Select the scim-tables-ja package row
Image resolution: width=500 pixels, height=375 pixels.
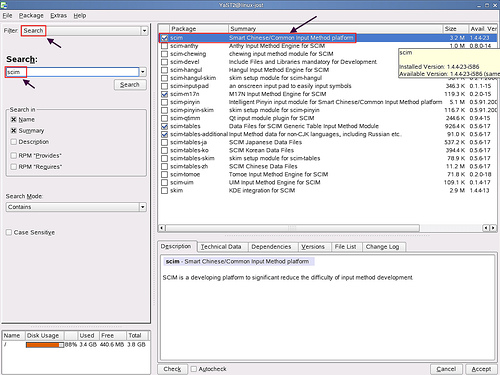pos(328,142)
